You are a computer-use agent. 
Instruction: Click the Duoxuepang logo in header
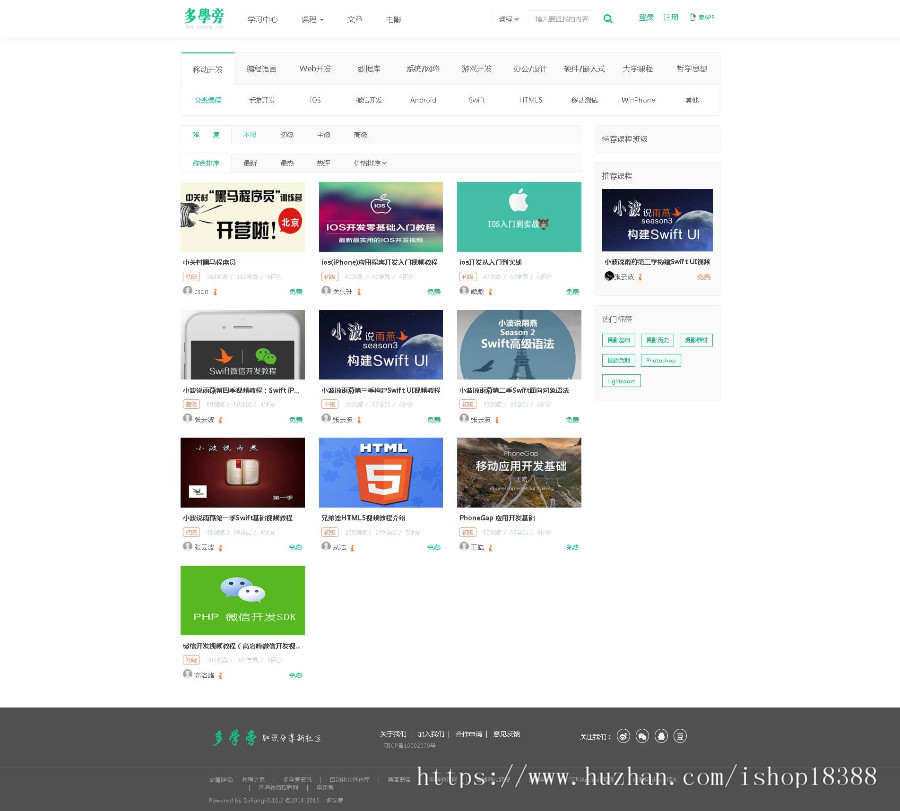tap(204, 18)
